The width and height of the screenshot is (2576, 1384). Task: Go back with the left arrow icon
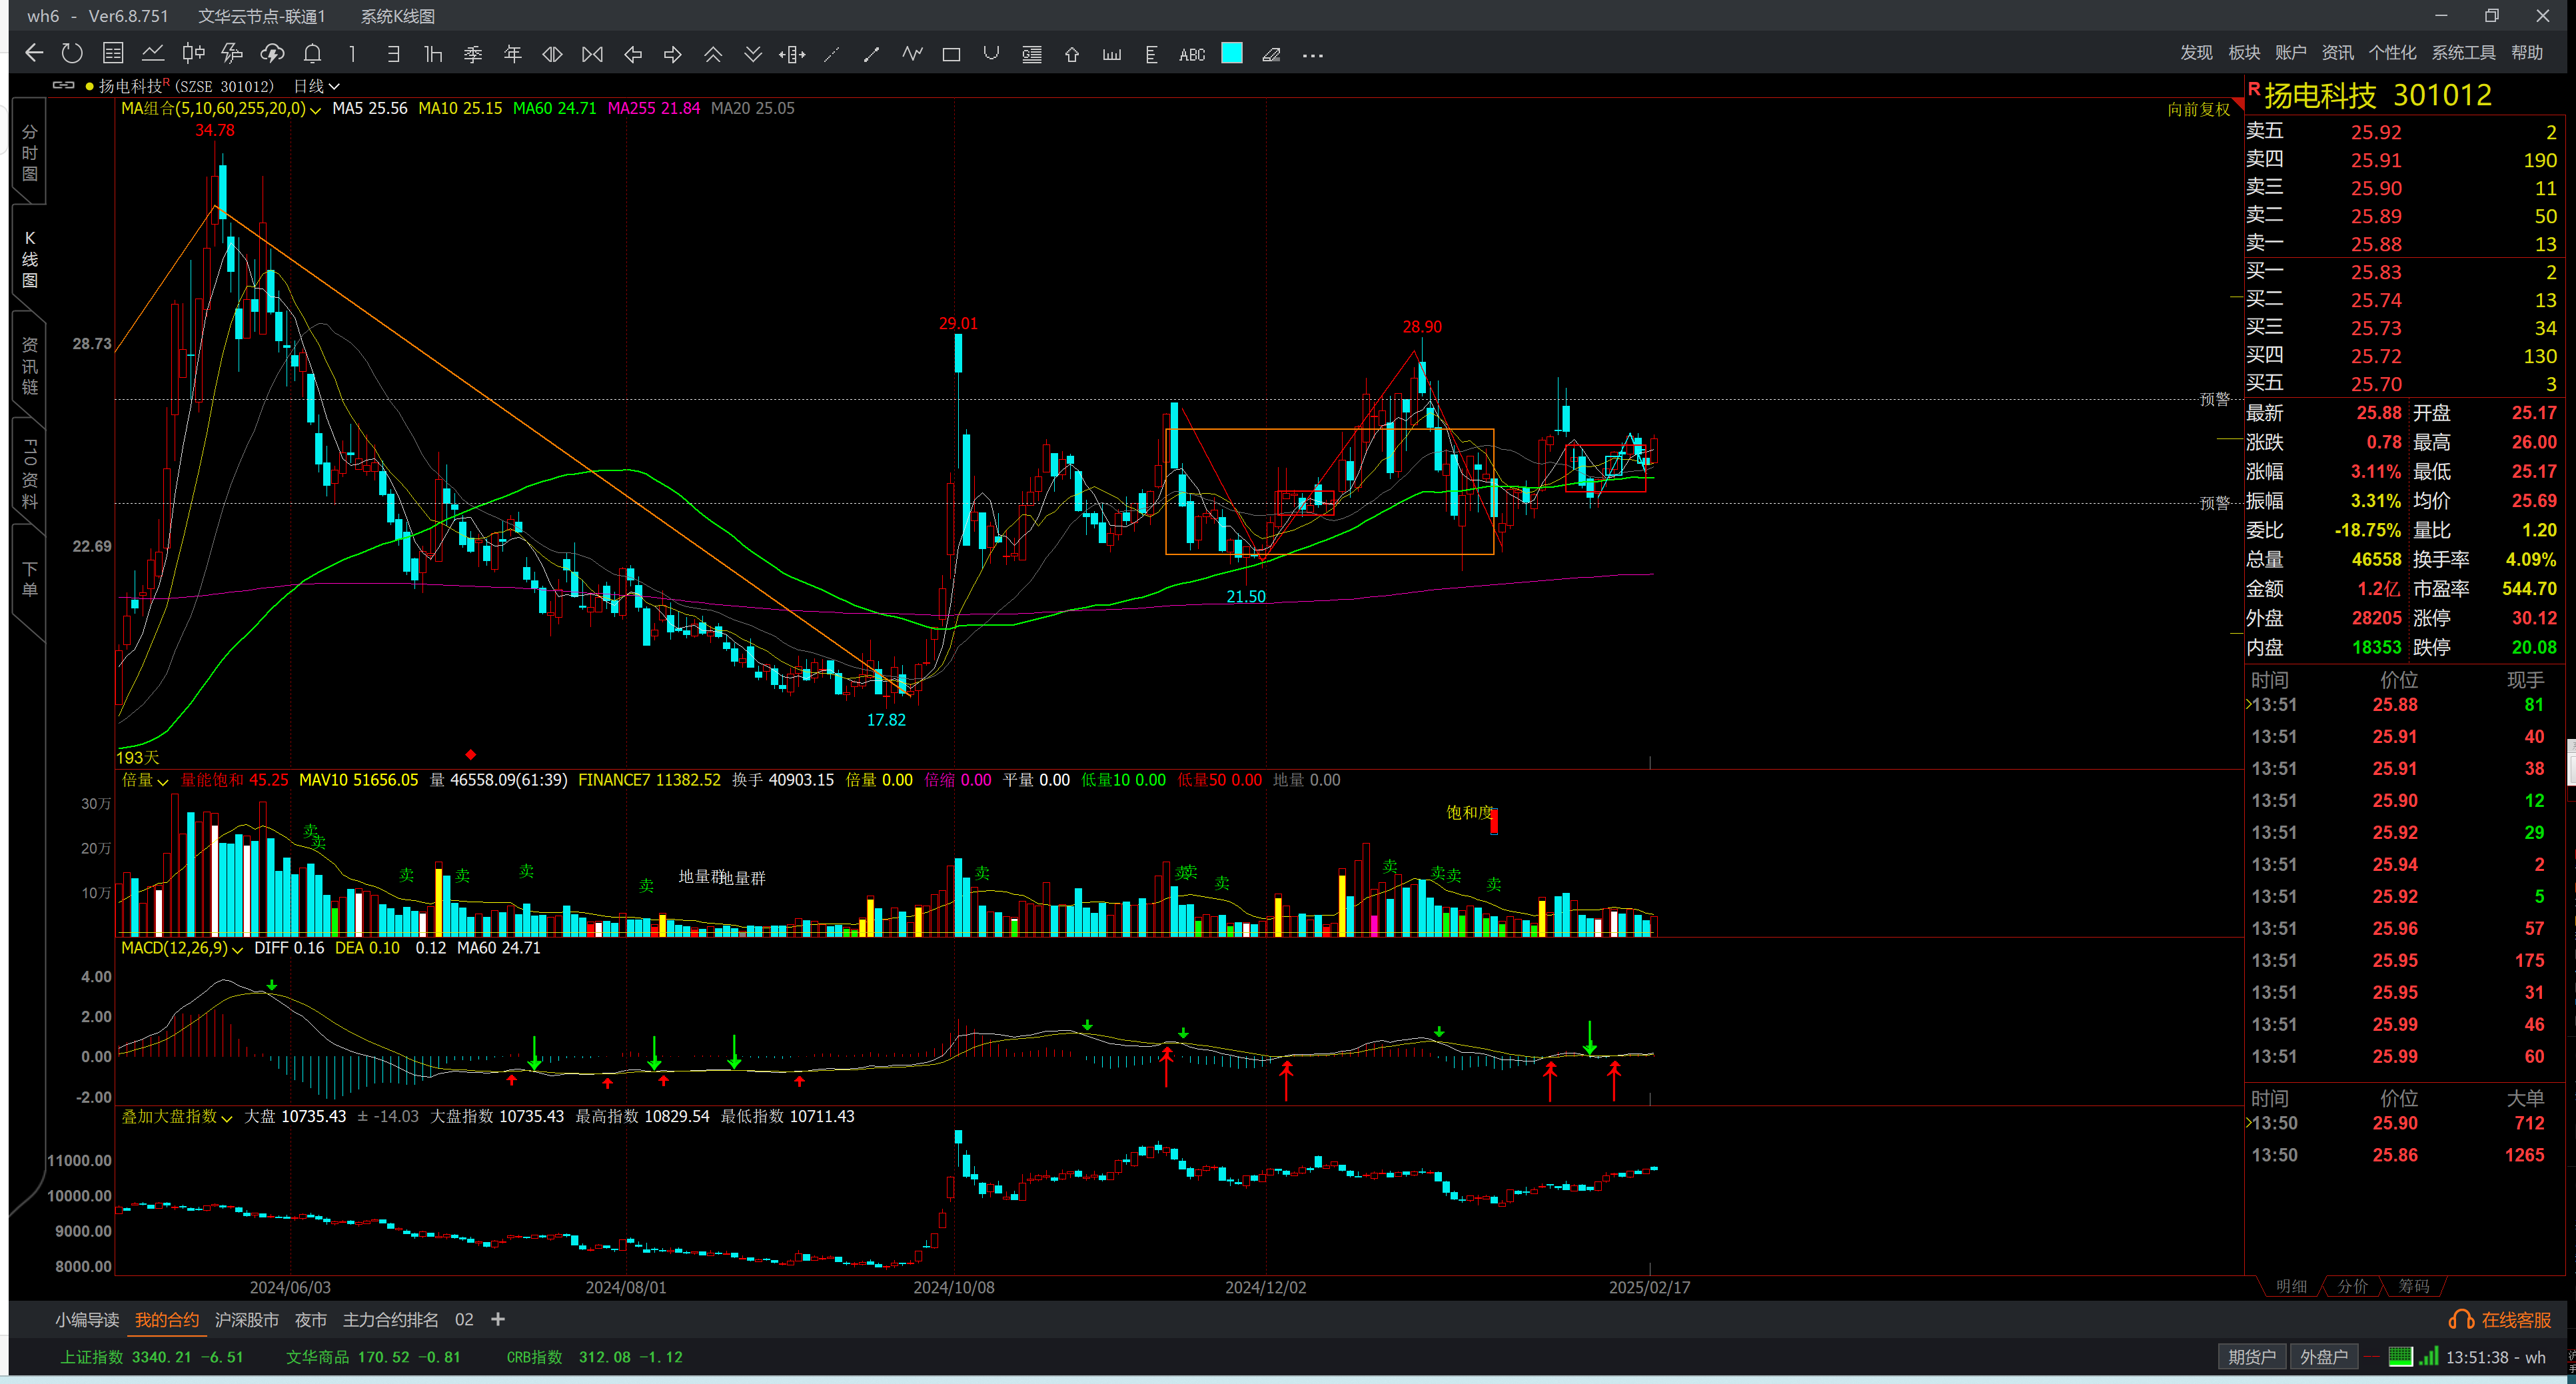pos(34,54)
